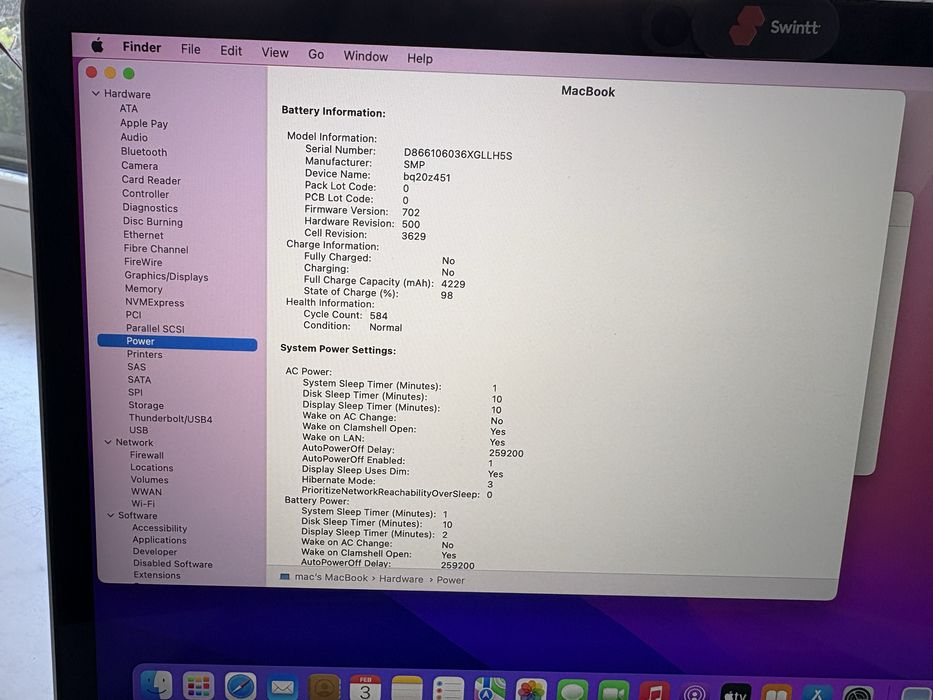Image resolution: width=933 pixels, height=700 pixels.
Task: Select Diagnostics in sidebar
Action: pos(150,208)
